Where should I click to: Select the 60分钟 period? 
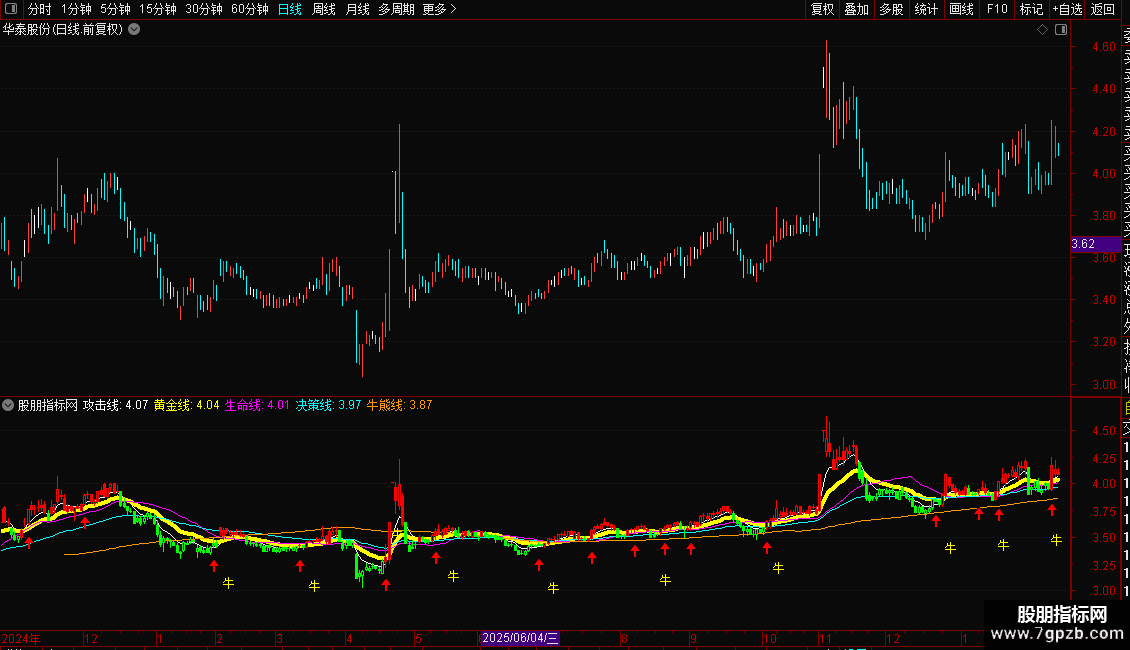250,9
